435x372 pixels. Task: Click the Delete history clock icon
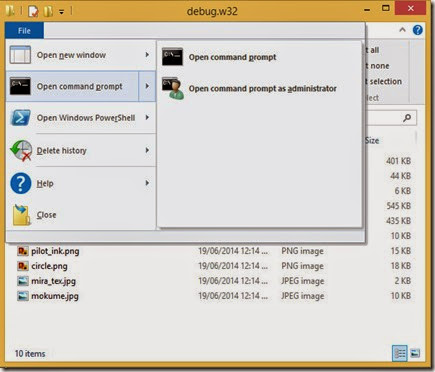(x=21, y=151)
